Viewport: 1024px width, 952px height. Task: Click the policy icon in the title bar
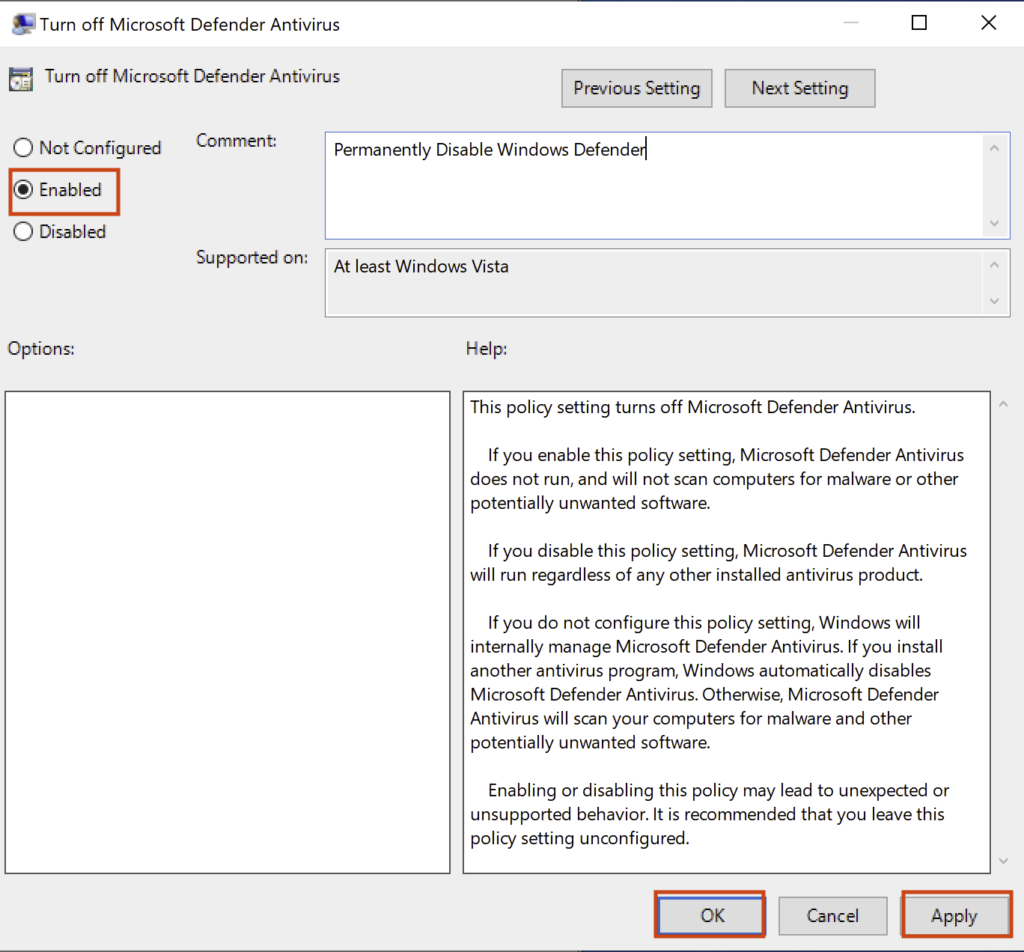click(x=21, y=24)
